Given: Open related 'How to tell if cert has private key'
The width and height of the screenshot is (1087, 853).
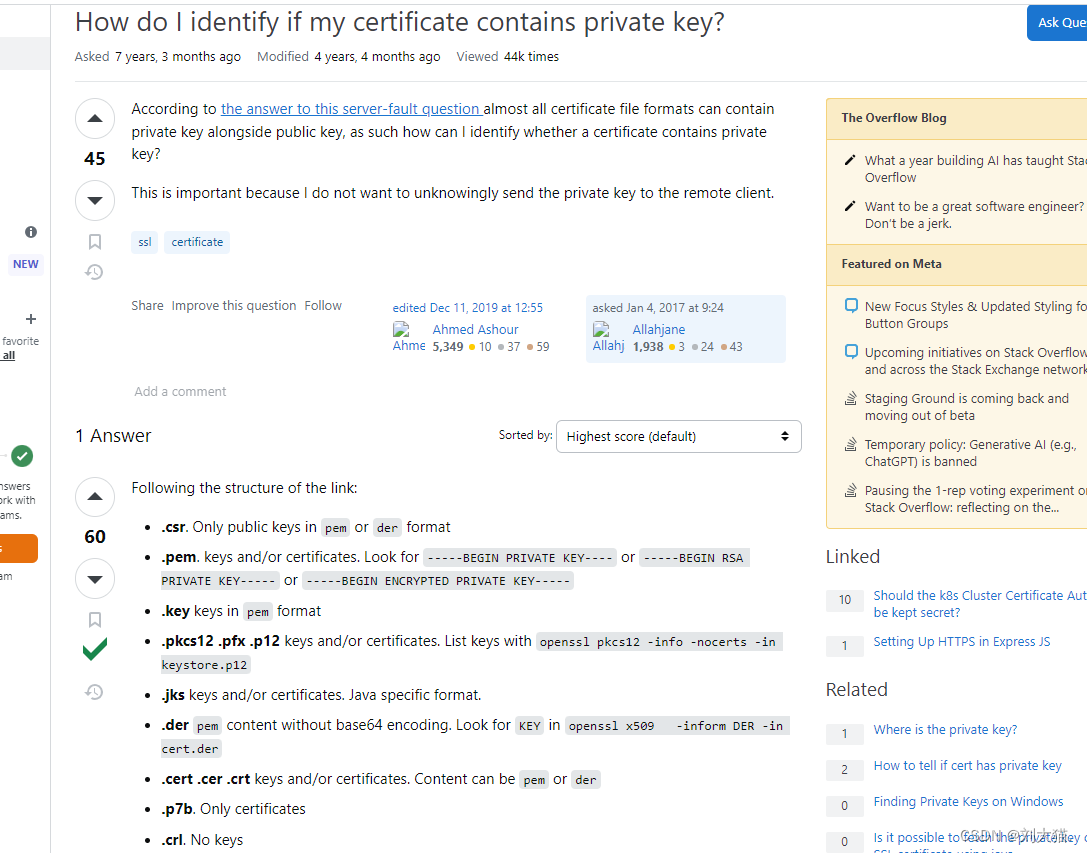Looking at the screenshot, I should [967, 766].
